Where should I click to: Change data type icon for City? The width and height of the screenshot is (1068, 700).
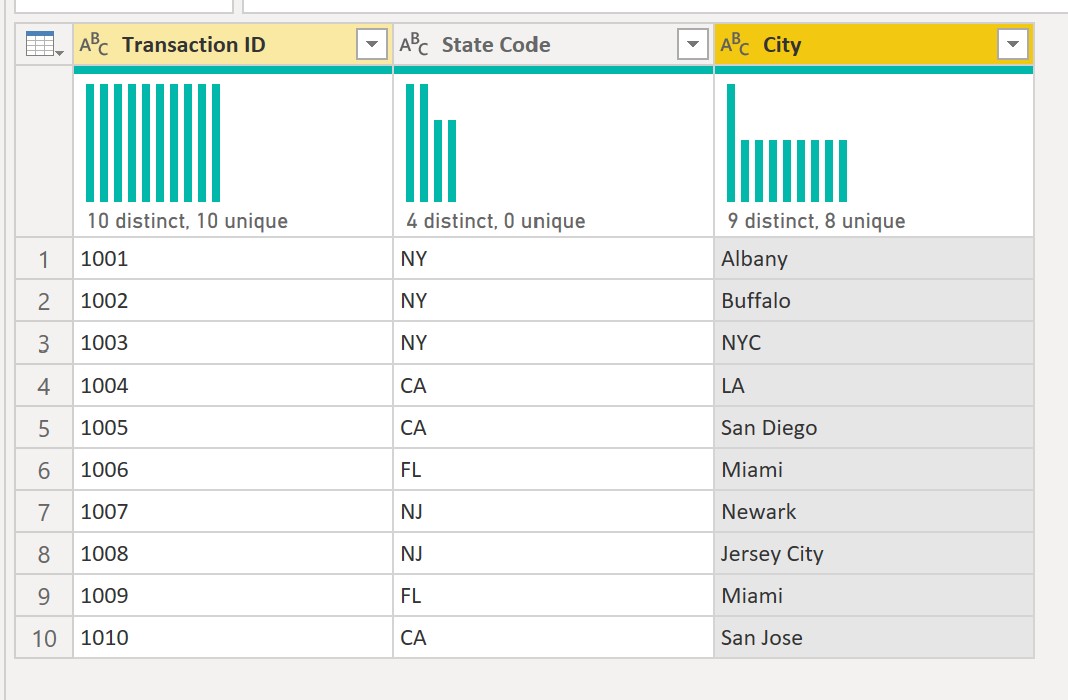click(735, 44)
